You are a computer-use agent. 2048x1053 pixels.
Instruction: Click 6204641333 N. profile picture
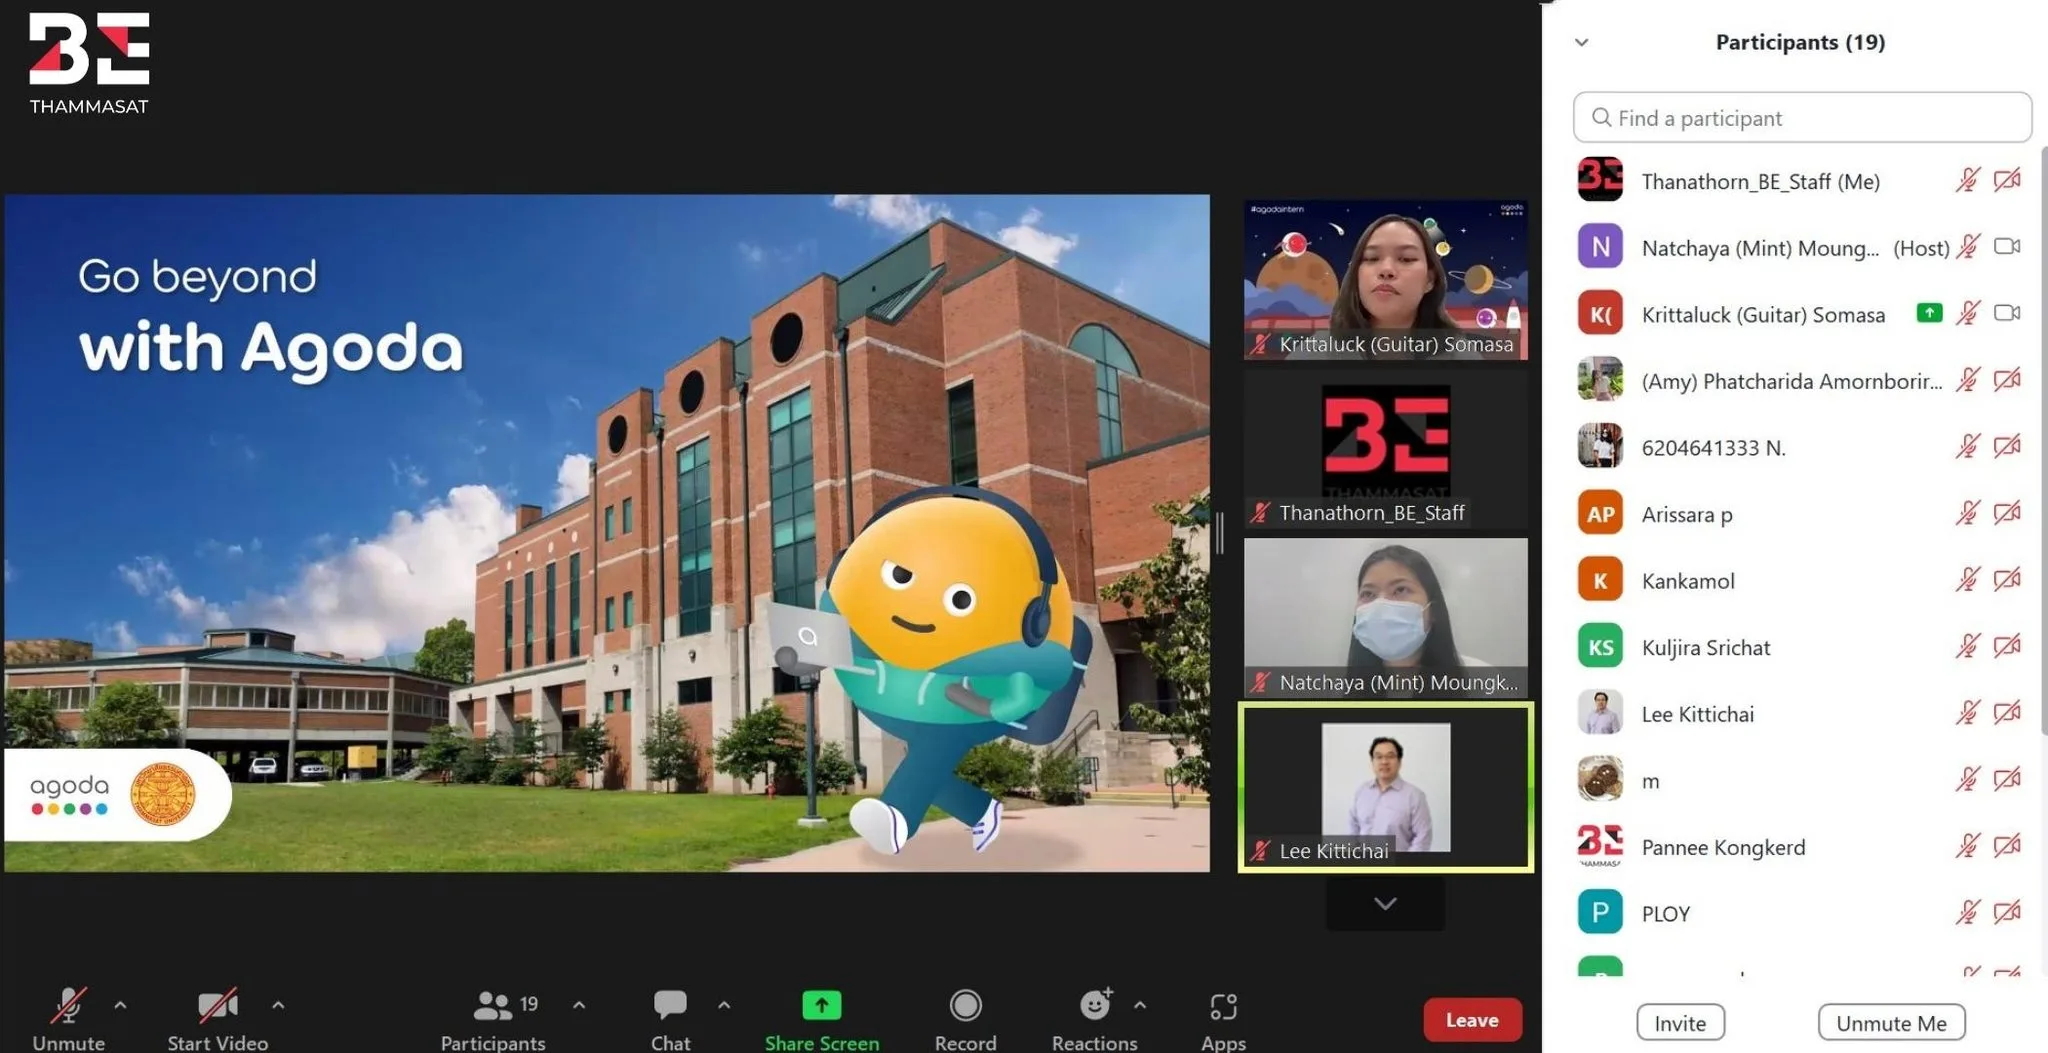[1600, 447]
